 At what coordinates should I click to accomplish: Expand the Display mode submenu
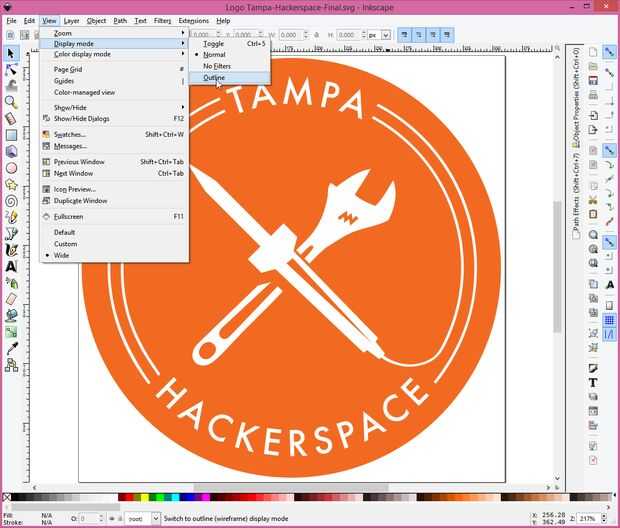[114, 44]
